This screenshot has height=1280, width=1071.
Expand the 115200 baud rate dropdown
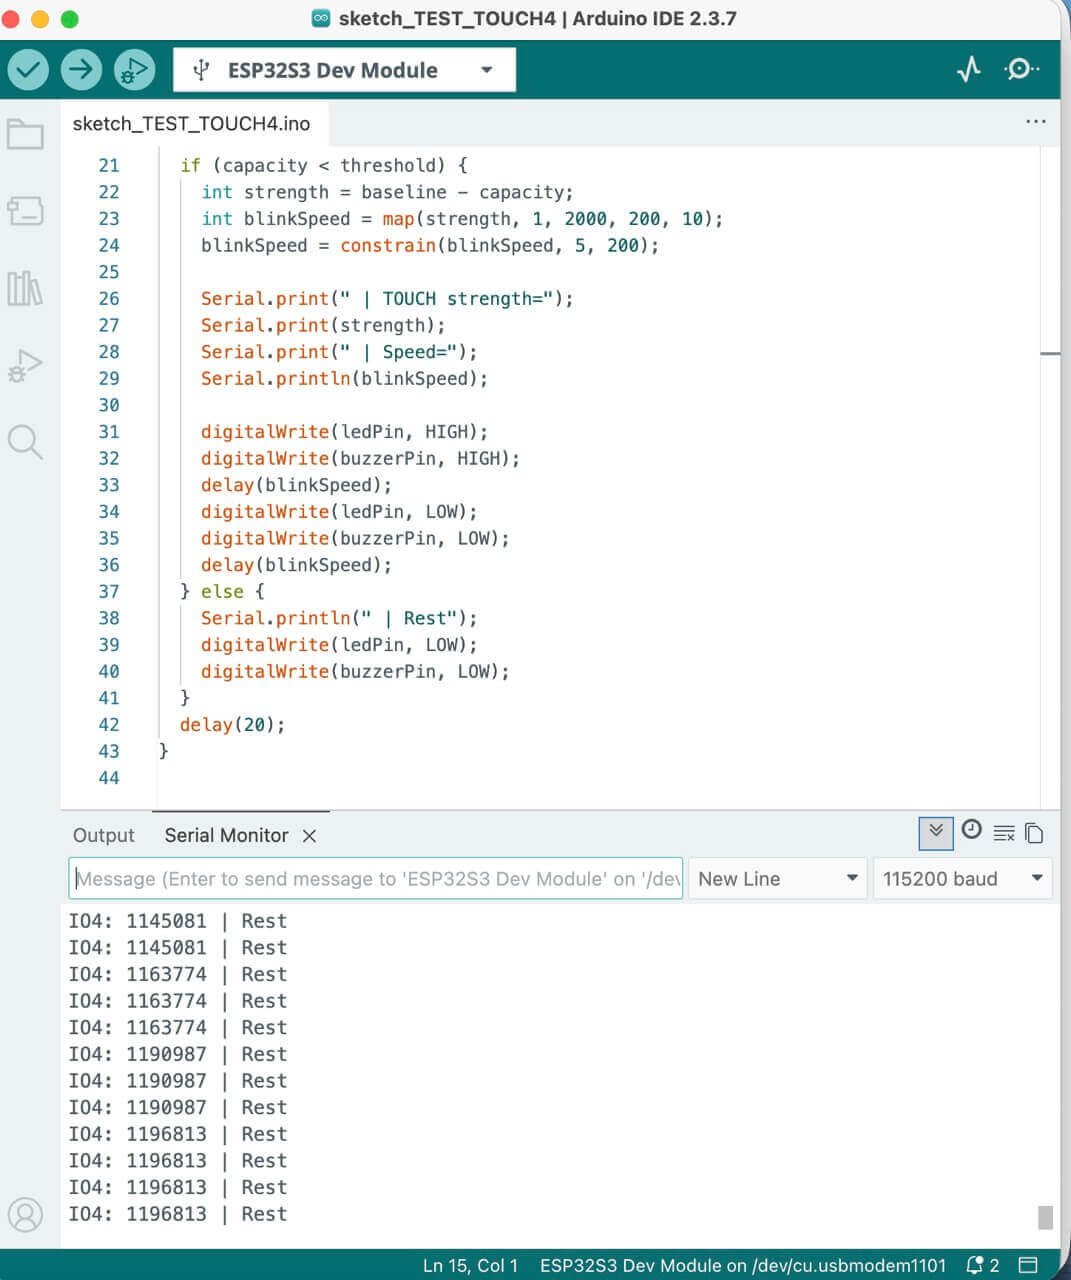962,879
